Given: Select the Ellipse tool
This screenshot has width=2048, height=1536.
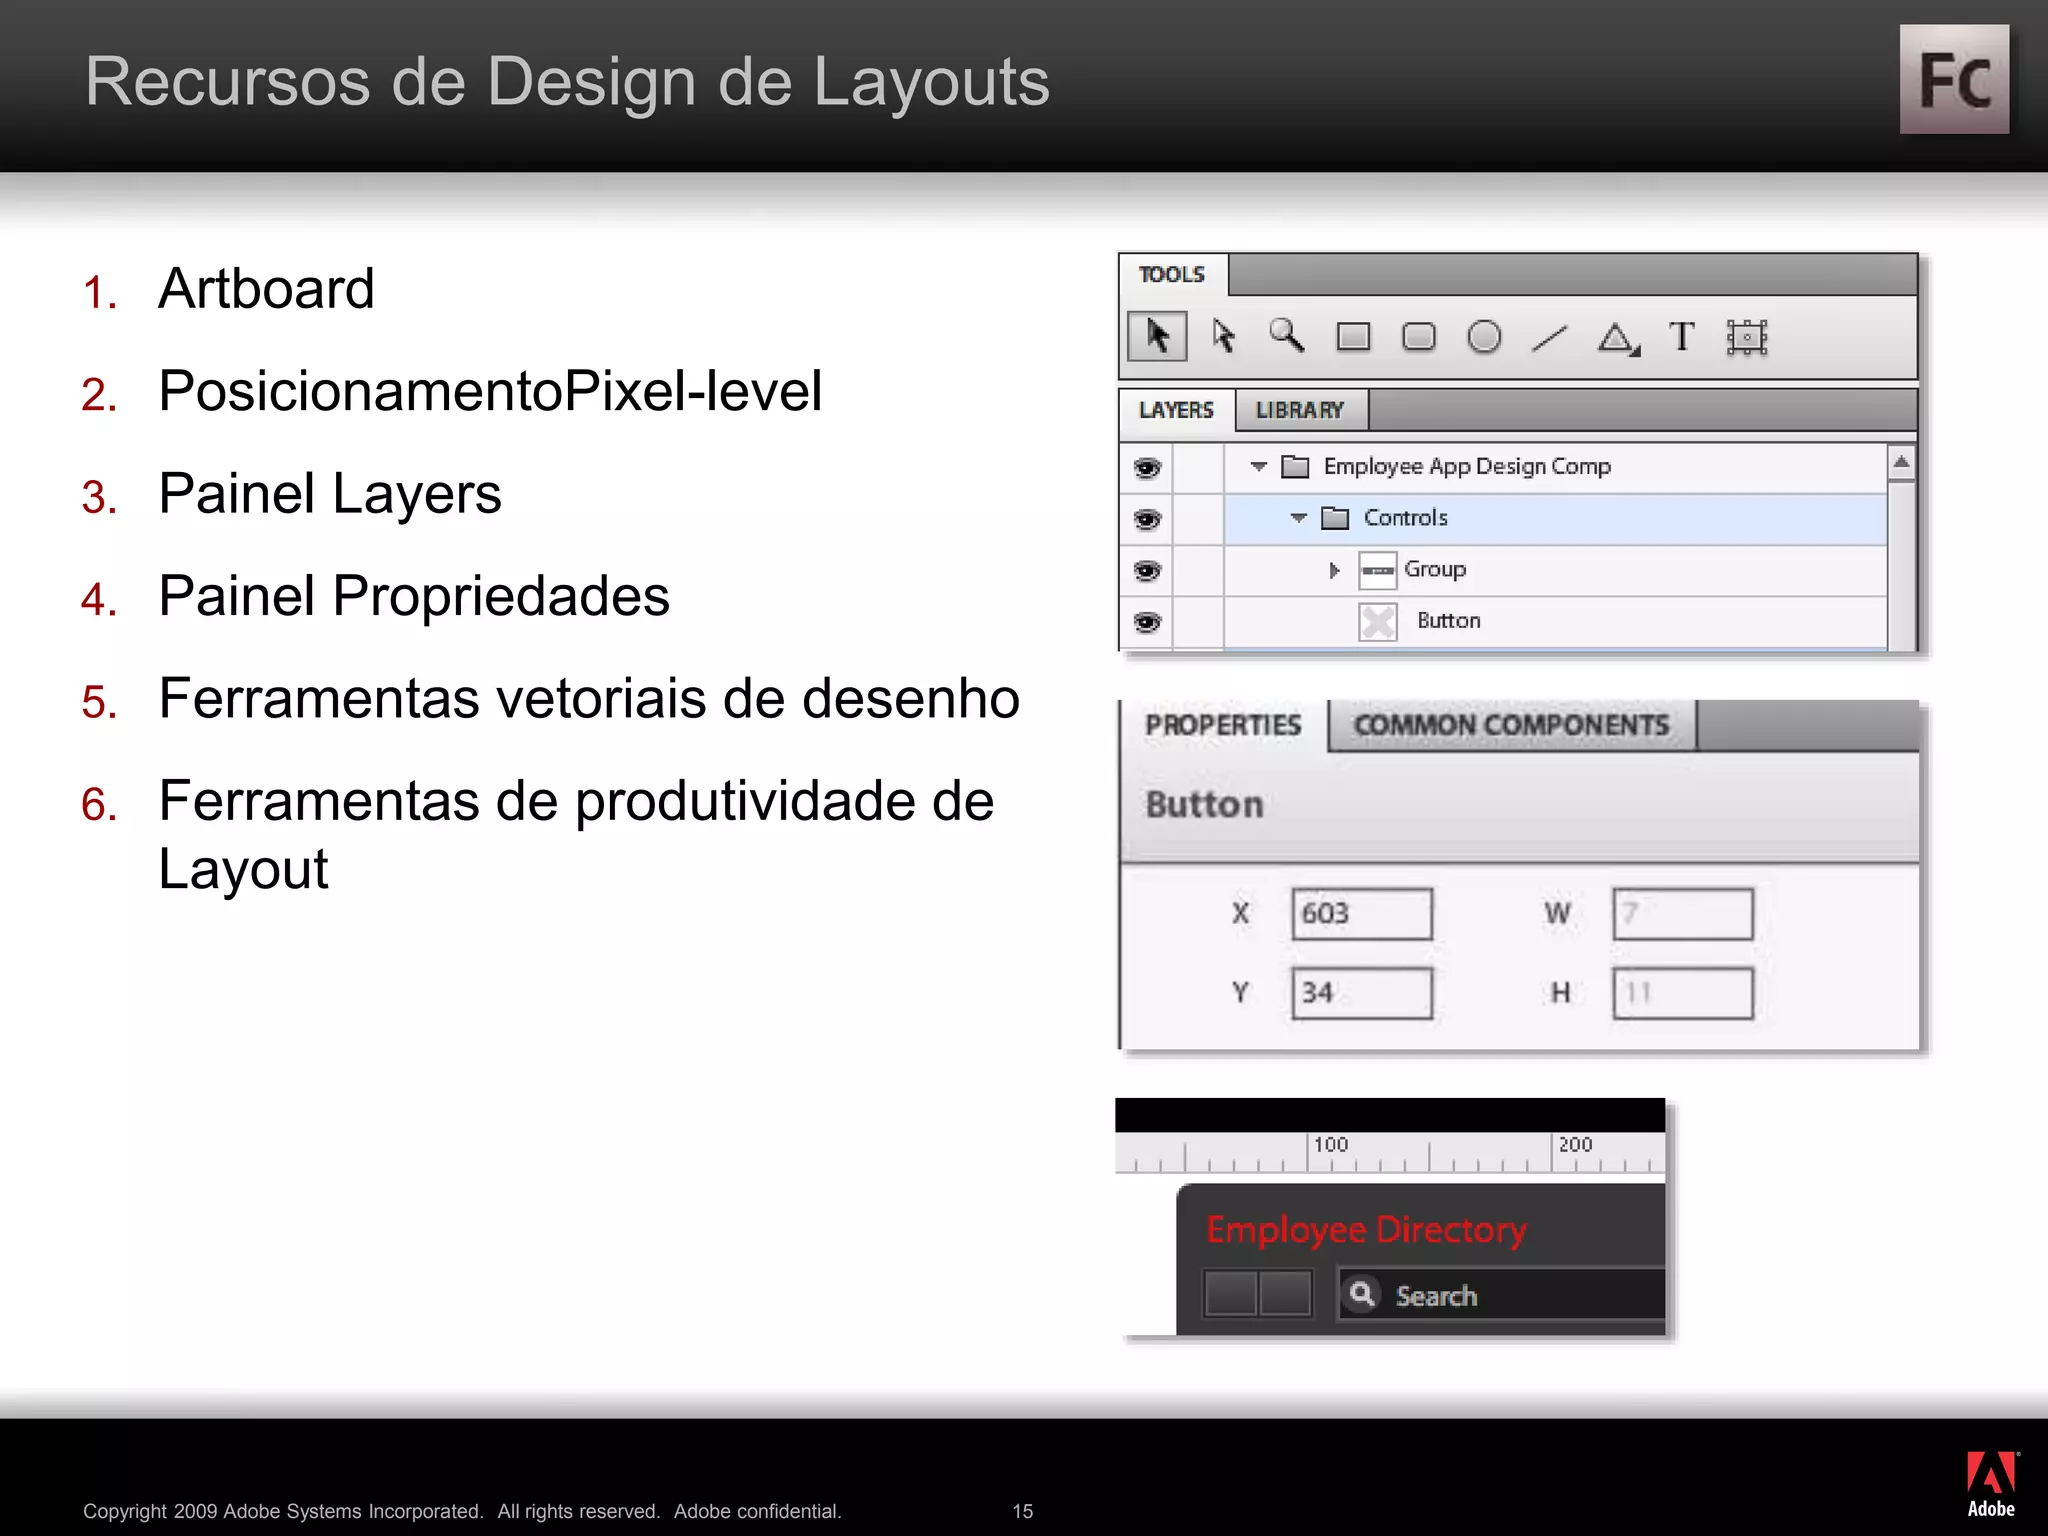Looking at the screenshot, I should click(1484, 337).
